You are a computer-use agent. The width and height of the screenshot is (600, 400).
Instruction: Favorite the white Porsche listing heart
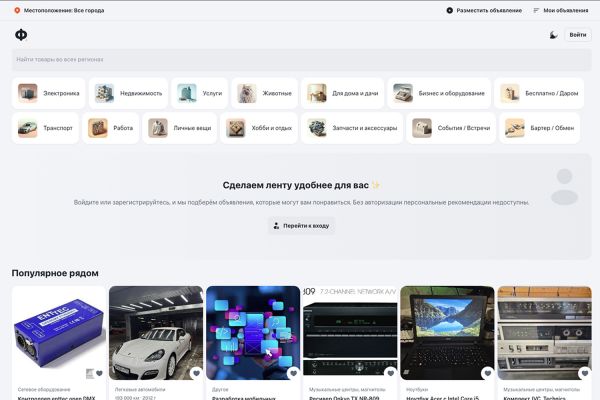(196, 373)
